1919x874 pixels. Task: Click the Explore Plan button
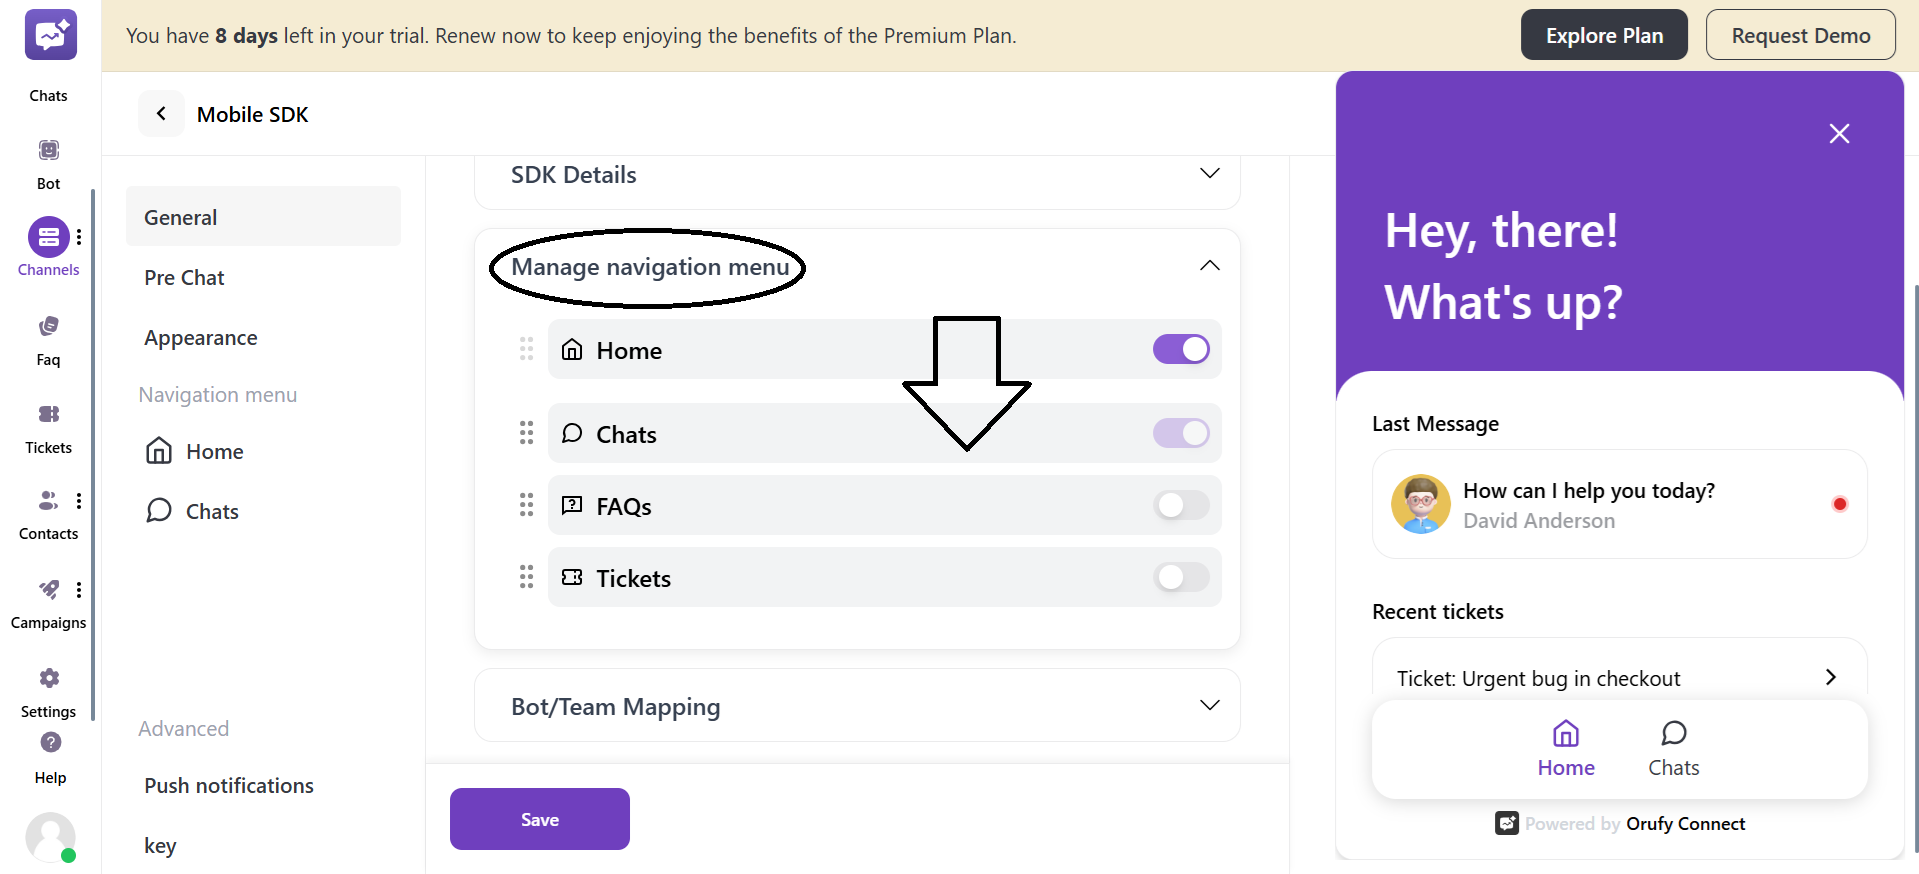[1603, 34]
